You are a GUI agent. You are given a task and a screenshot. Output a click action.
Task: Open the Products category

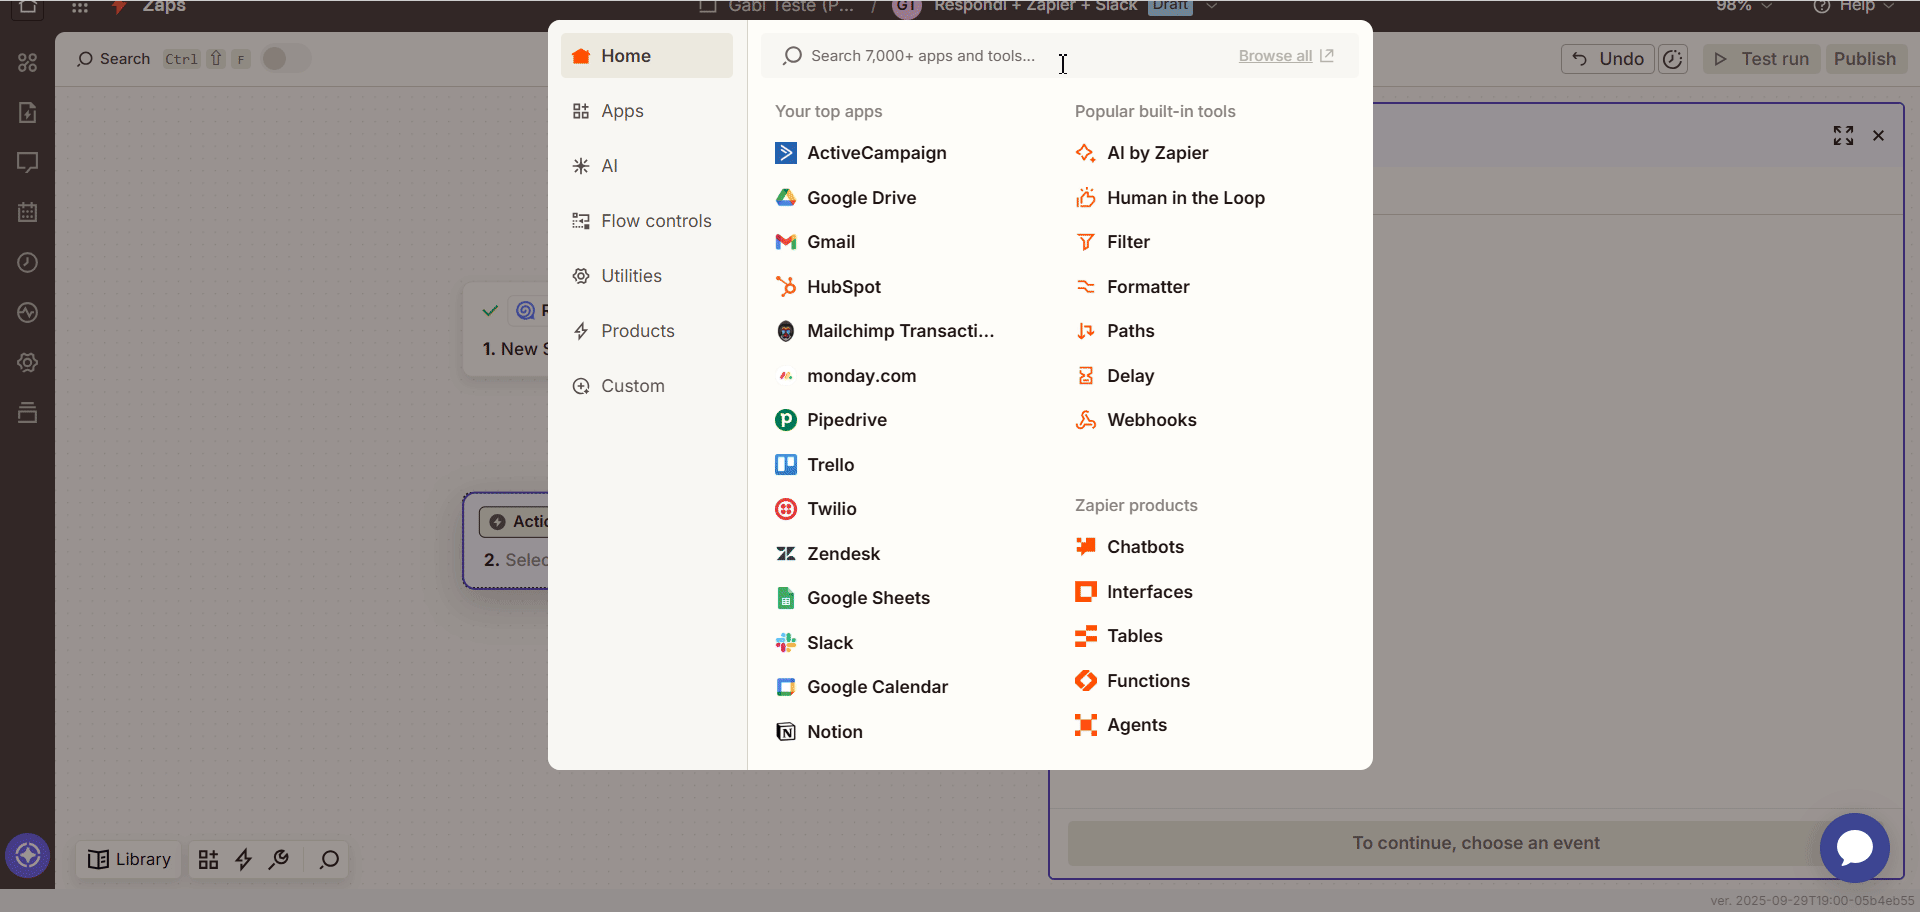(647, 331)
